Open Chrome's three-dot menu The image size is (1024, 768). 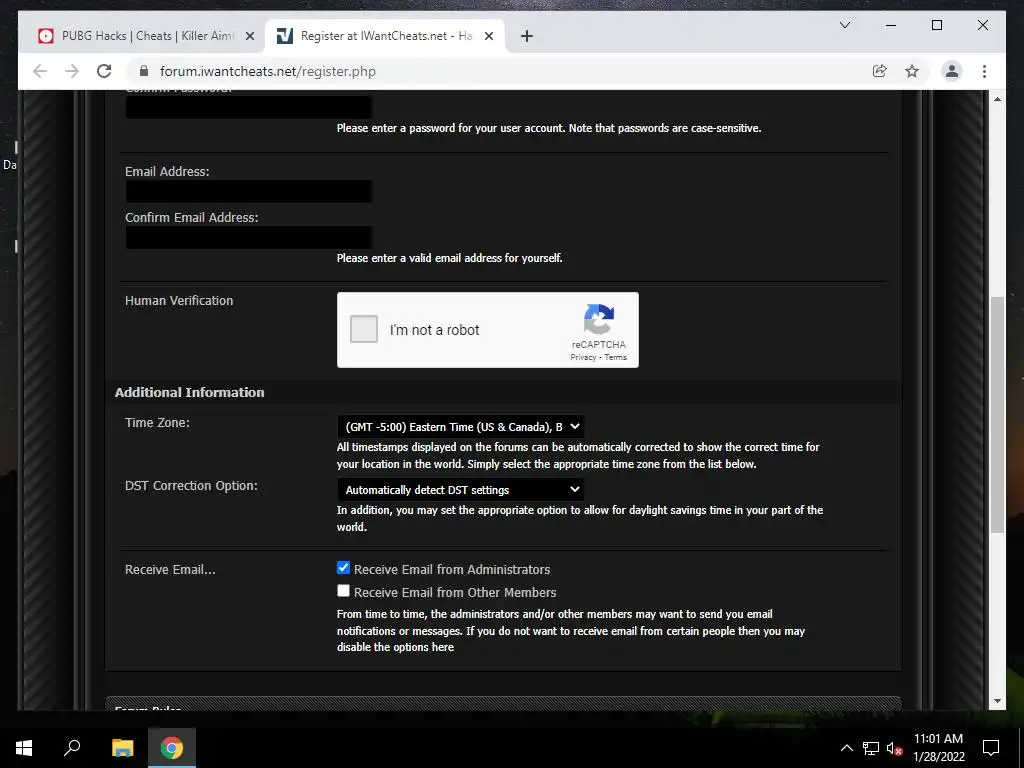tap(984, 71)
